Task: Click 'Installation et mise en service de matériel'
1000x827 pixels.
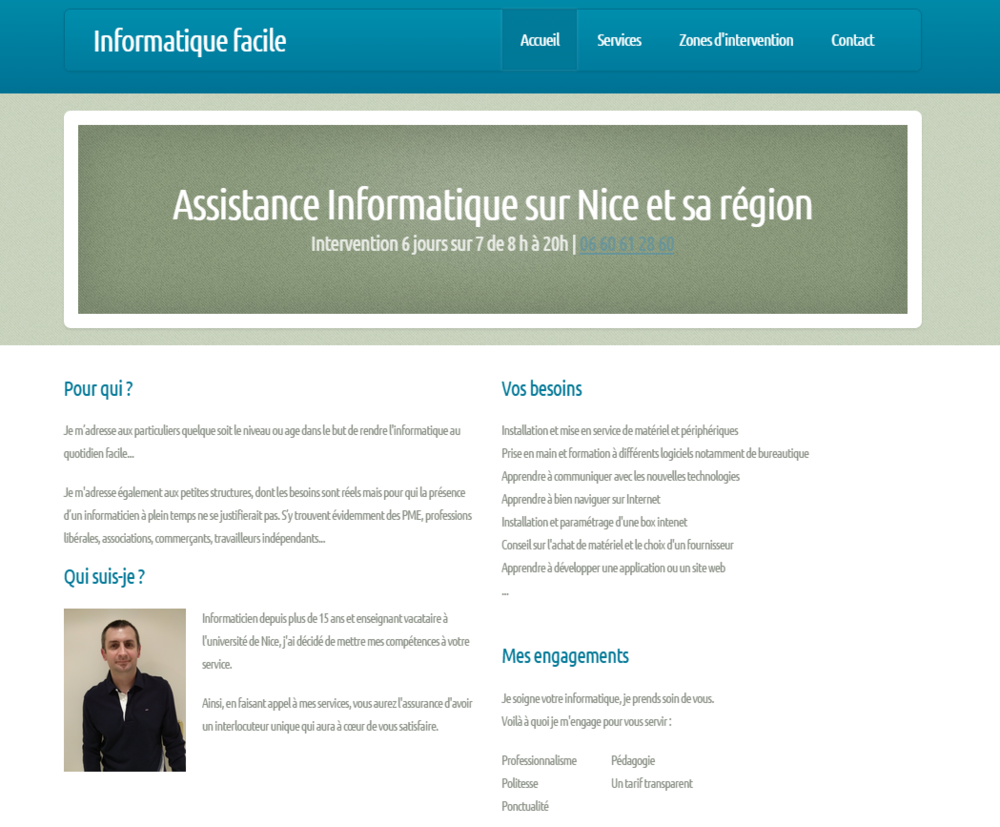Action: click(x=619, y=429)
